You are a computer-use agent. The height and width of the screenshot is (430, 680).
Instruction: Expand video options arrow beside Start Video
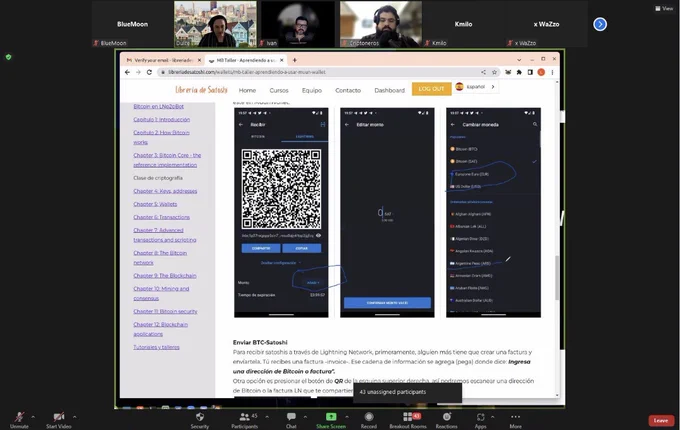[x=75, y=417]
